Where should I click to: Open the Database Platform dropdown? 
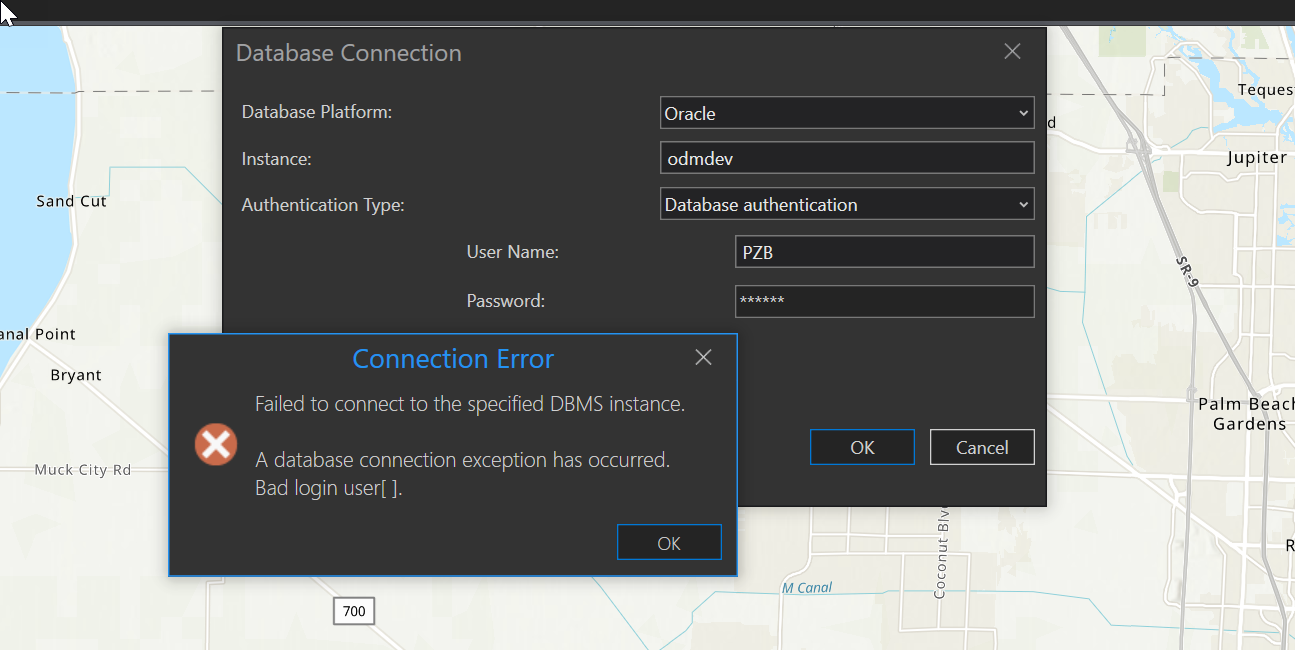[x=846, y=113]
